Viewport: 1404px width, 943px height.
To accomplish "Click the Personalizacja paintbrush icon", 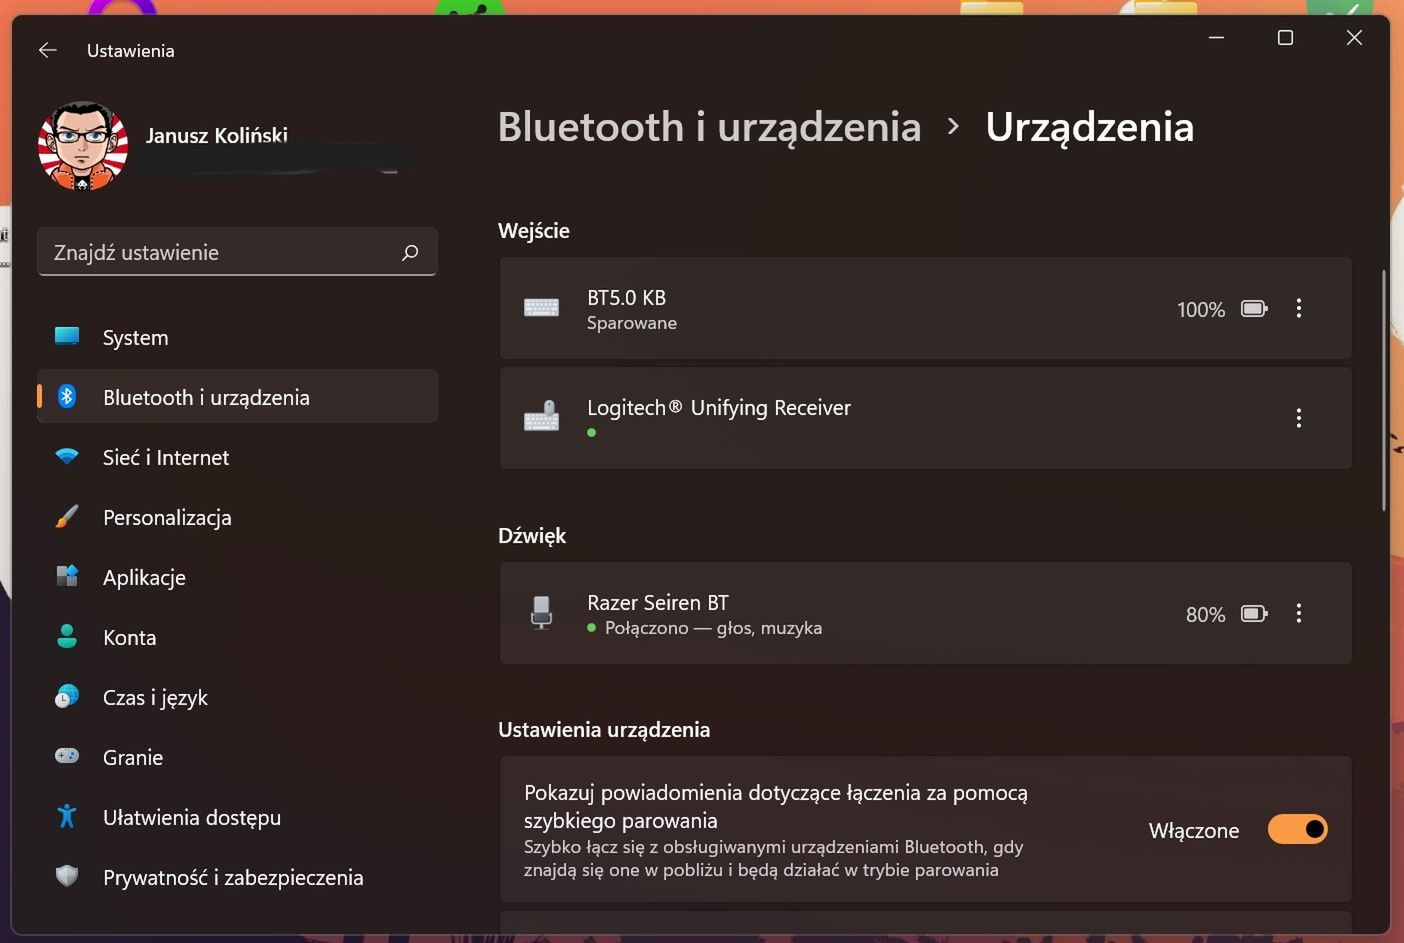I will [x=67, y=516].
